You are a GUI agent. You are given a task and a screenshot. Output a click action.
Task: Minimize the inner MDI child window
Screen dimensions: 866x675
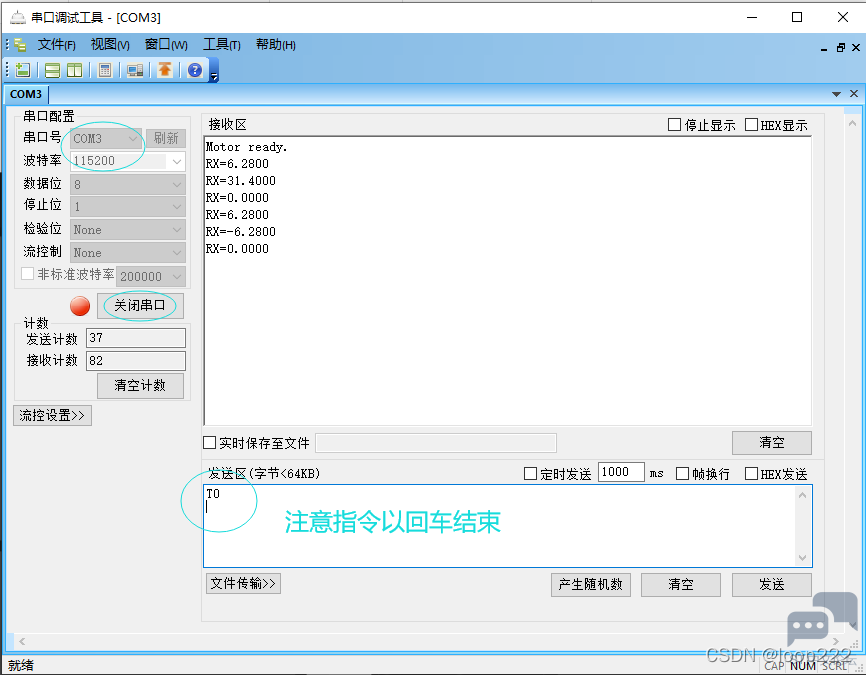point(824,49)
